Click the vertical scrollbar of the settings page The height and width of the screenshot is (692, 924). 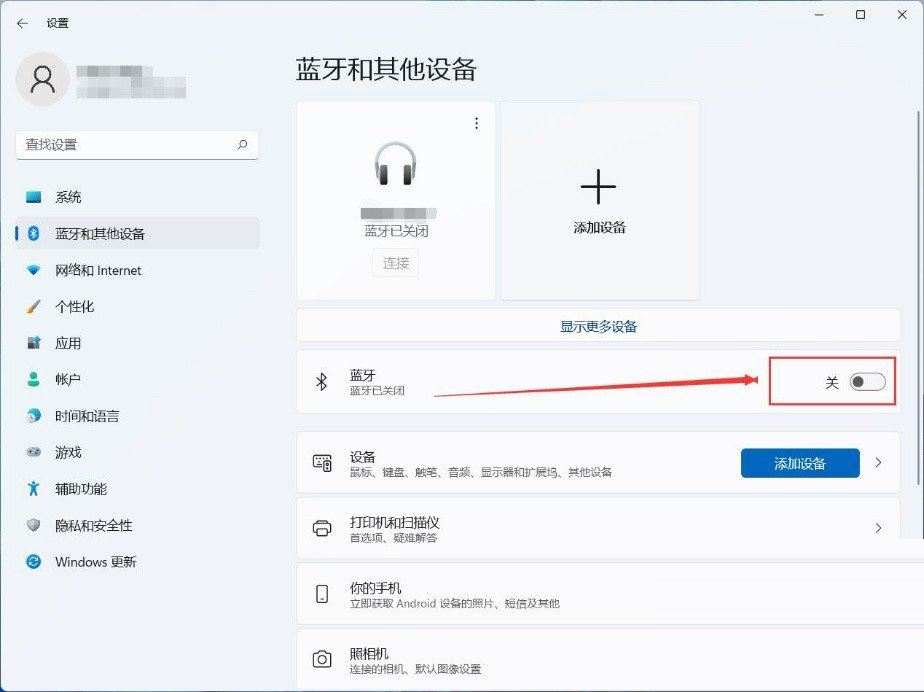918,298
